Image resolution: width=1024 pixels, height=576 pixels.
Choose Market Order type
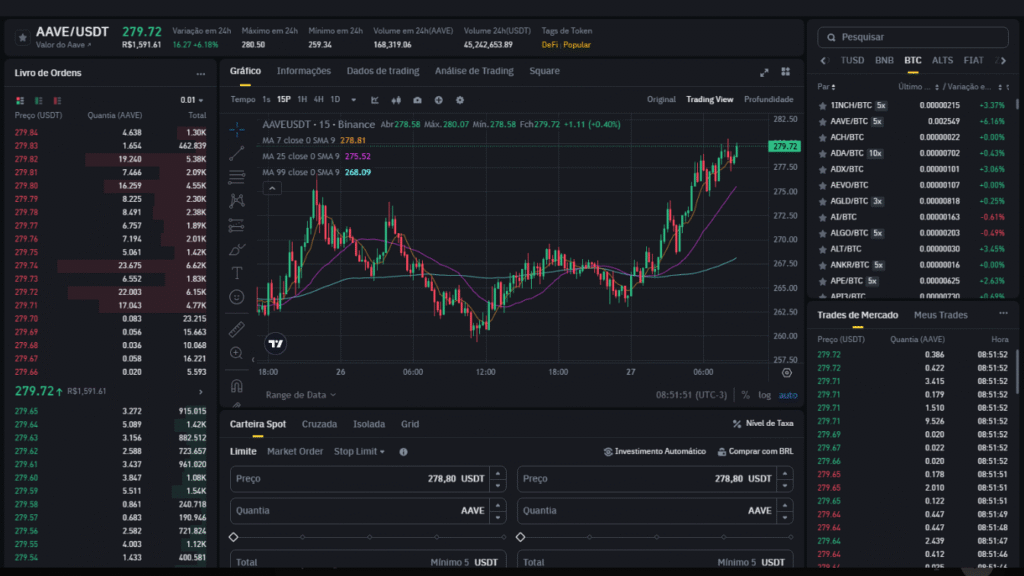coord(295,451)
